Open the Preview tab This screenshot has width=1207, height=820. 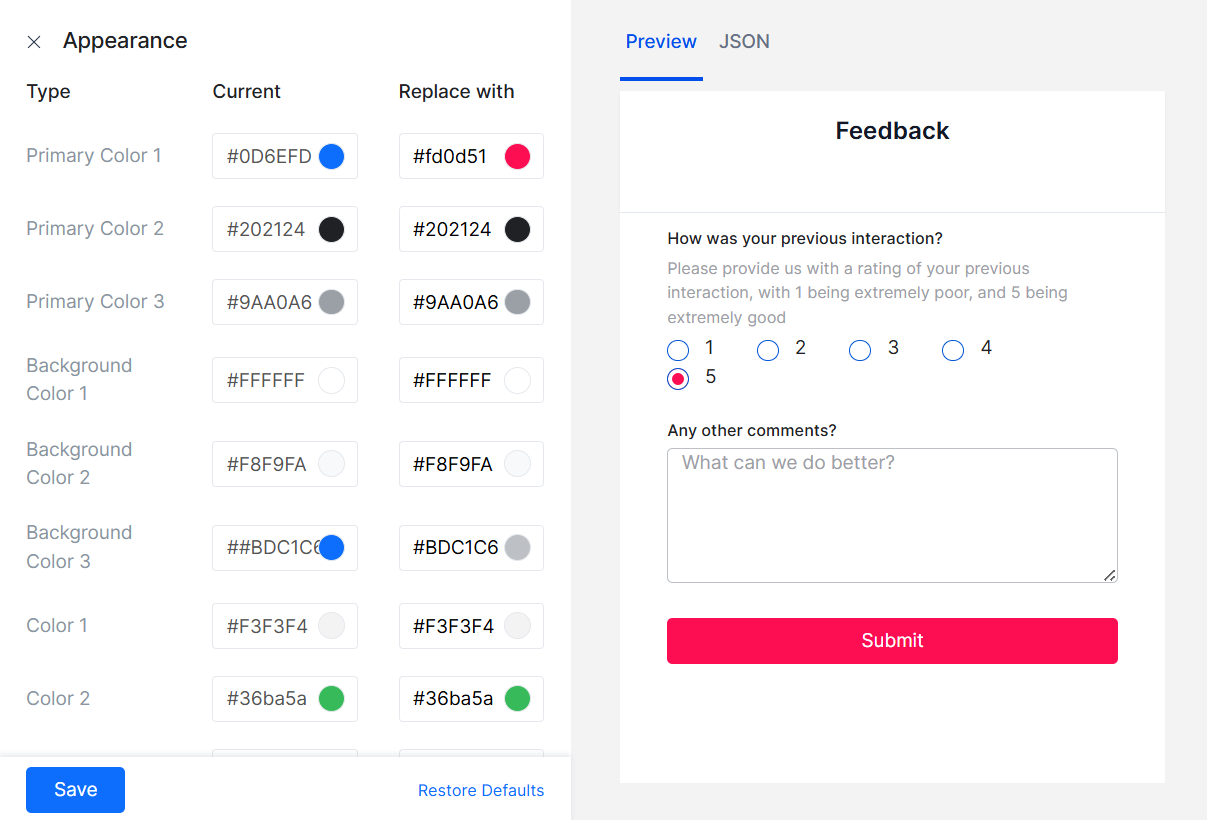coord(661,42)
